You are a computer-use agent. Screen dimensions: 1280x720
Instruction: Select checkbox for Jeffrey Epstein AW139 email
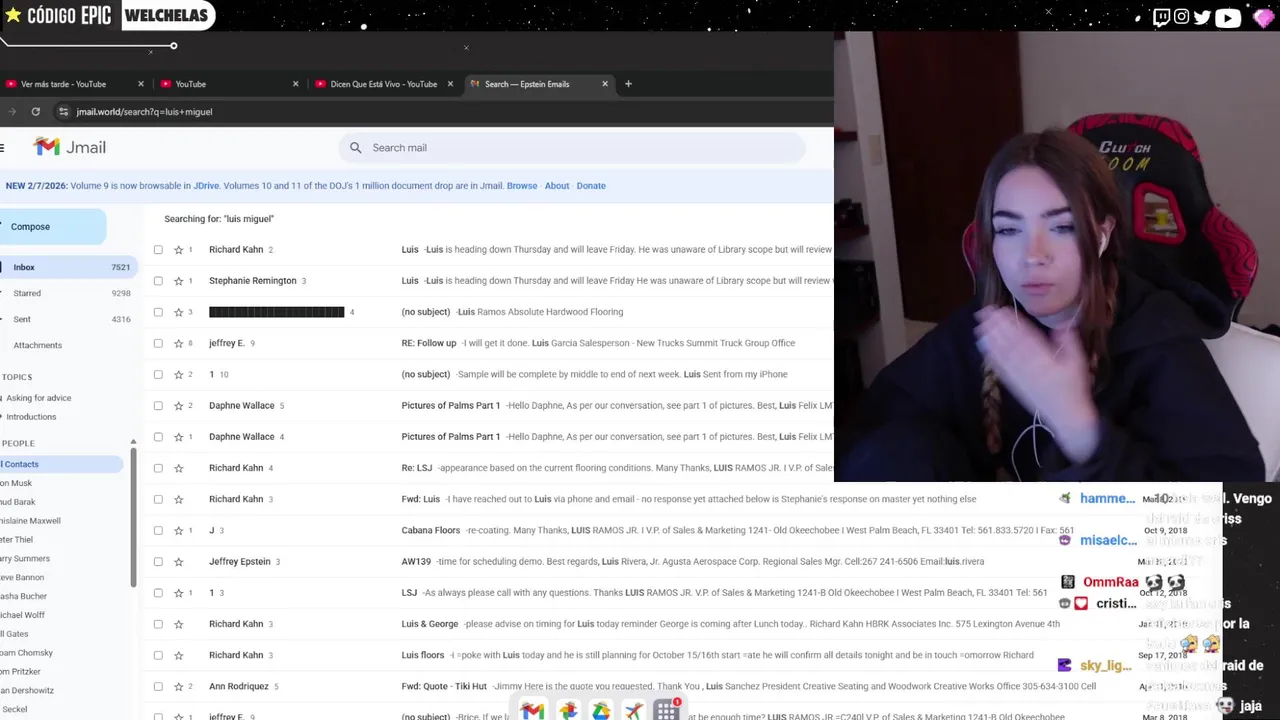[x=158, y=562]
